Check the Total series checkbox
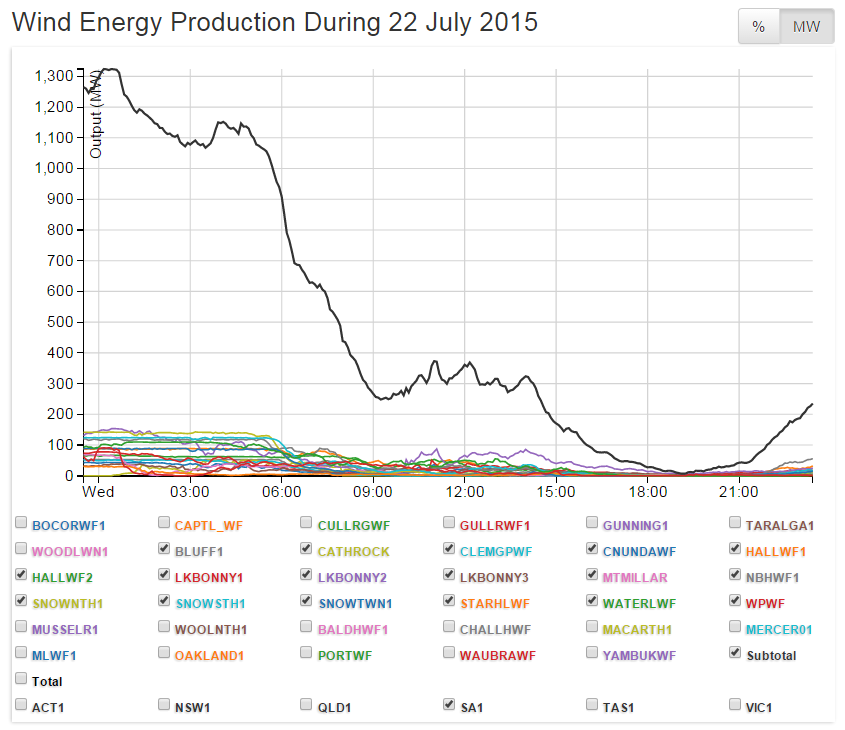Viewport: 845px width, 730px height. [22, 679]
